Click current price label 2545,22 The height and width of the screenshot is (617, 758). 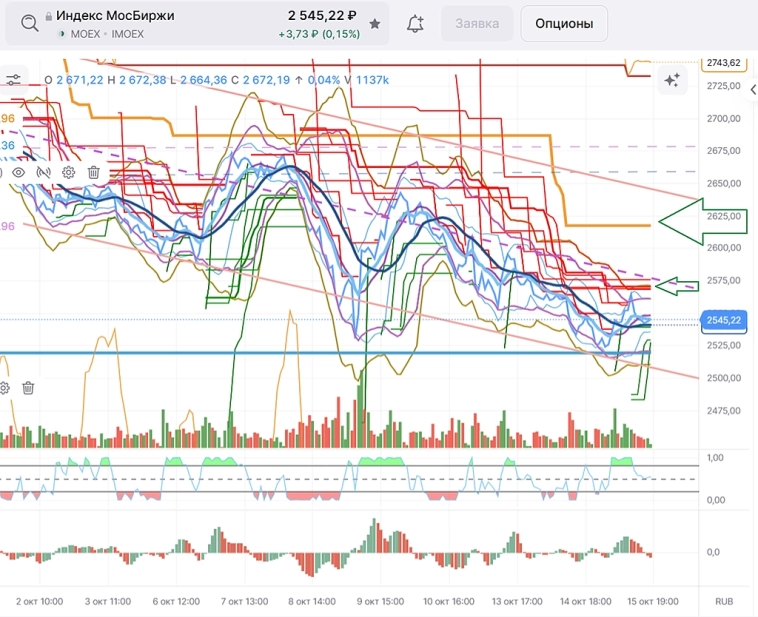pyautogui.click(x=723, y=320)
